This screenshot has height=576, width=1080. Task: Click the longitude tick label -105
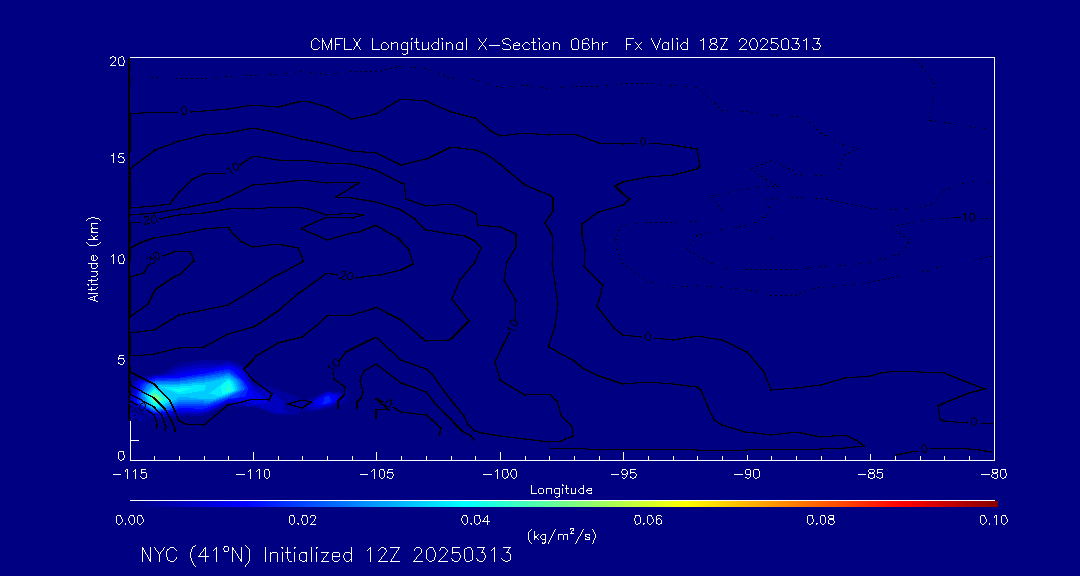pyautogui.click(x=377, y=475)
